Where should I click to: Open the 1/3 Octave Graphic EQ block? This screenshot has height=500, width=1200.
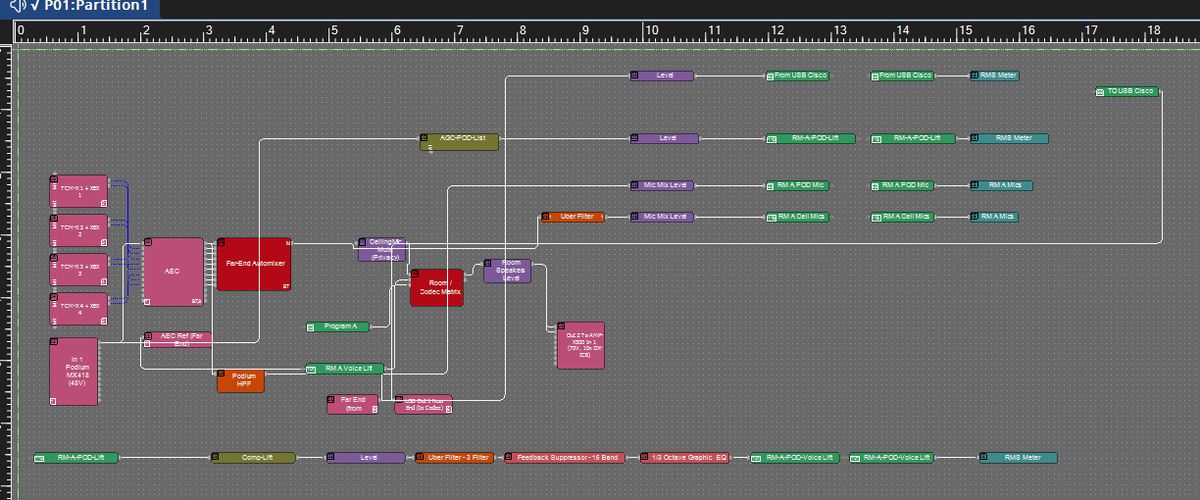pos(688,458)
